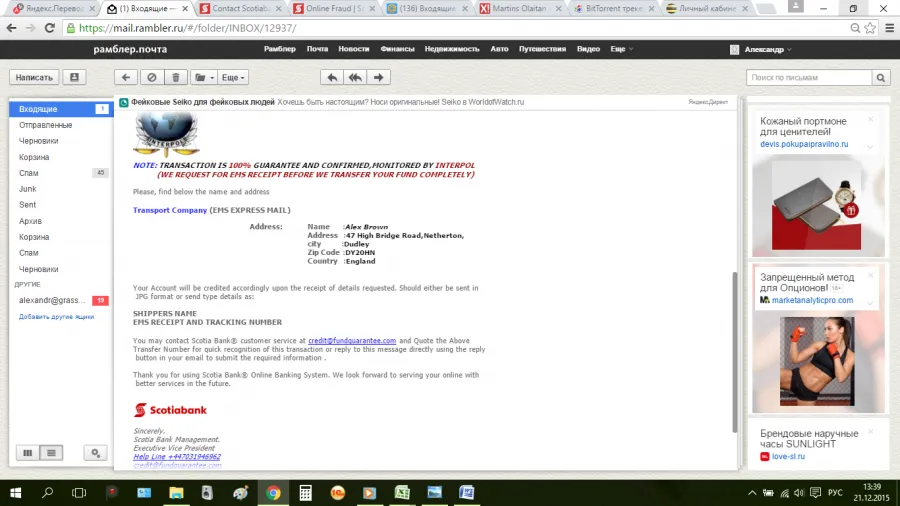The height and width of the screenshot is (506, 900).
Task: Open Рамблер in top navigation
Action: coord(280,49)
